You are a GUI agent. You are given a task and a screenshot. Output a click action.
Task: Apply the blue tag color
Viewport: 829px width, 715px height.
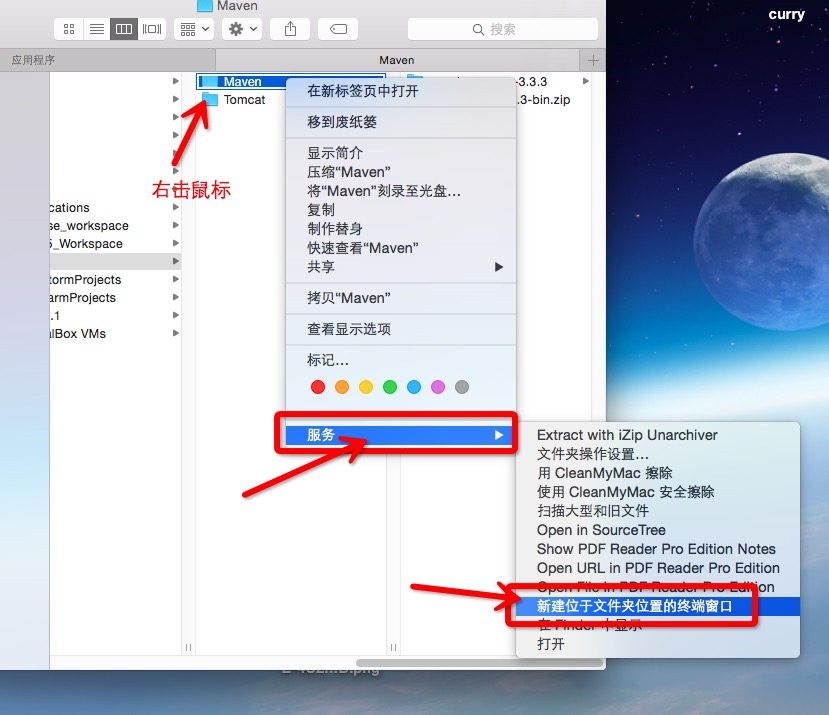coord(414,387)
